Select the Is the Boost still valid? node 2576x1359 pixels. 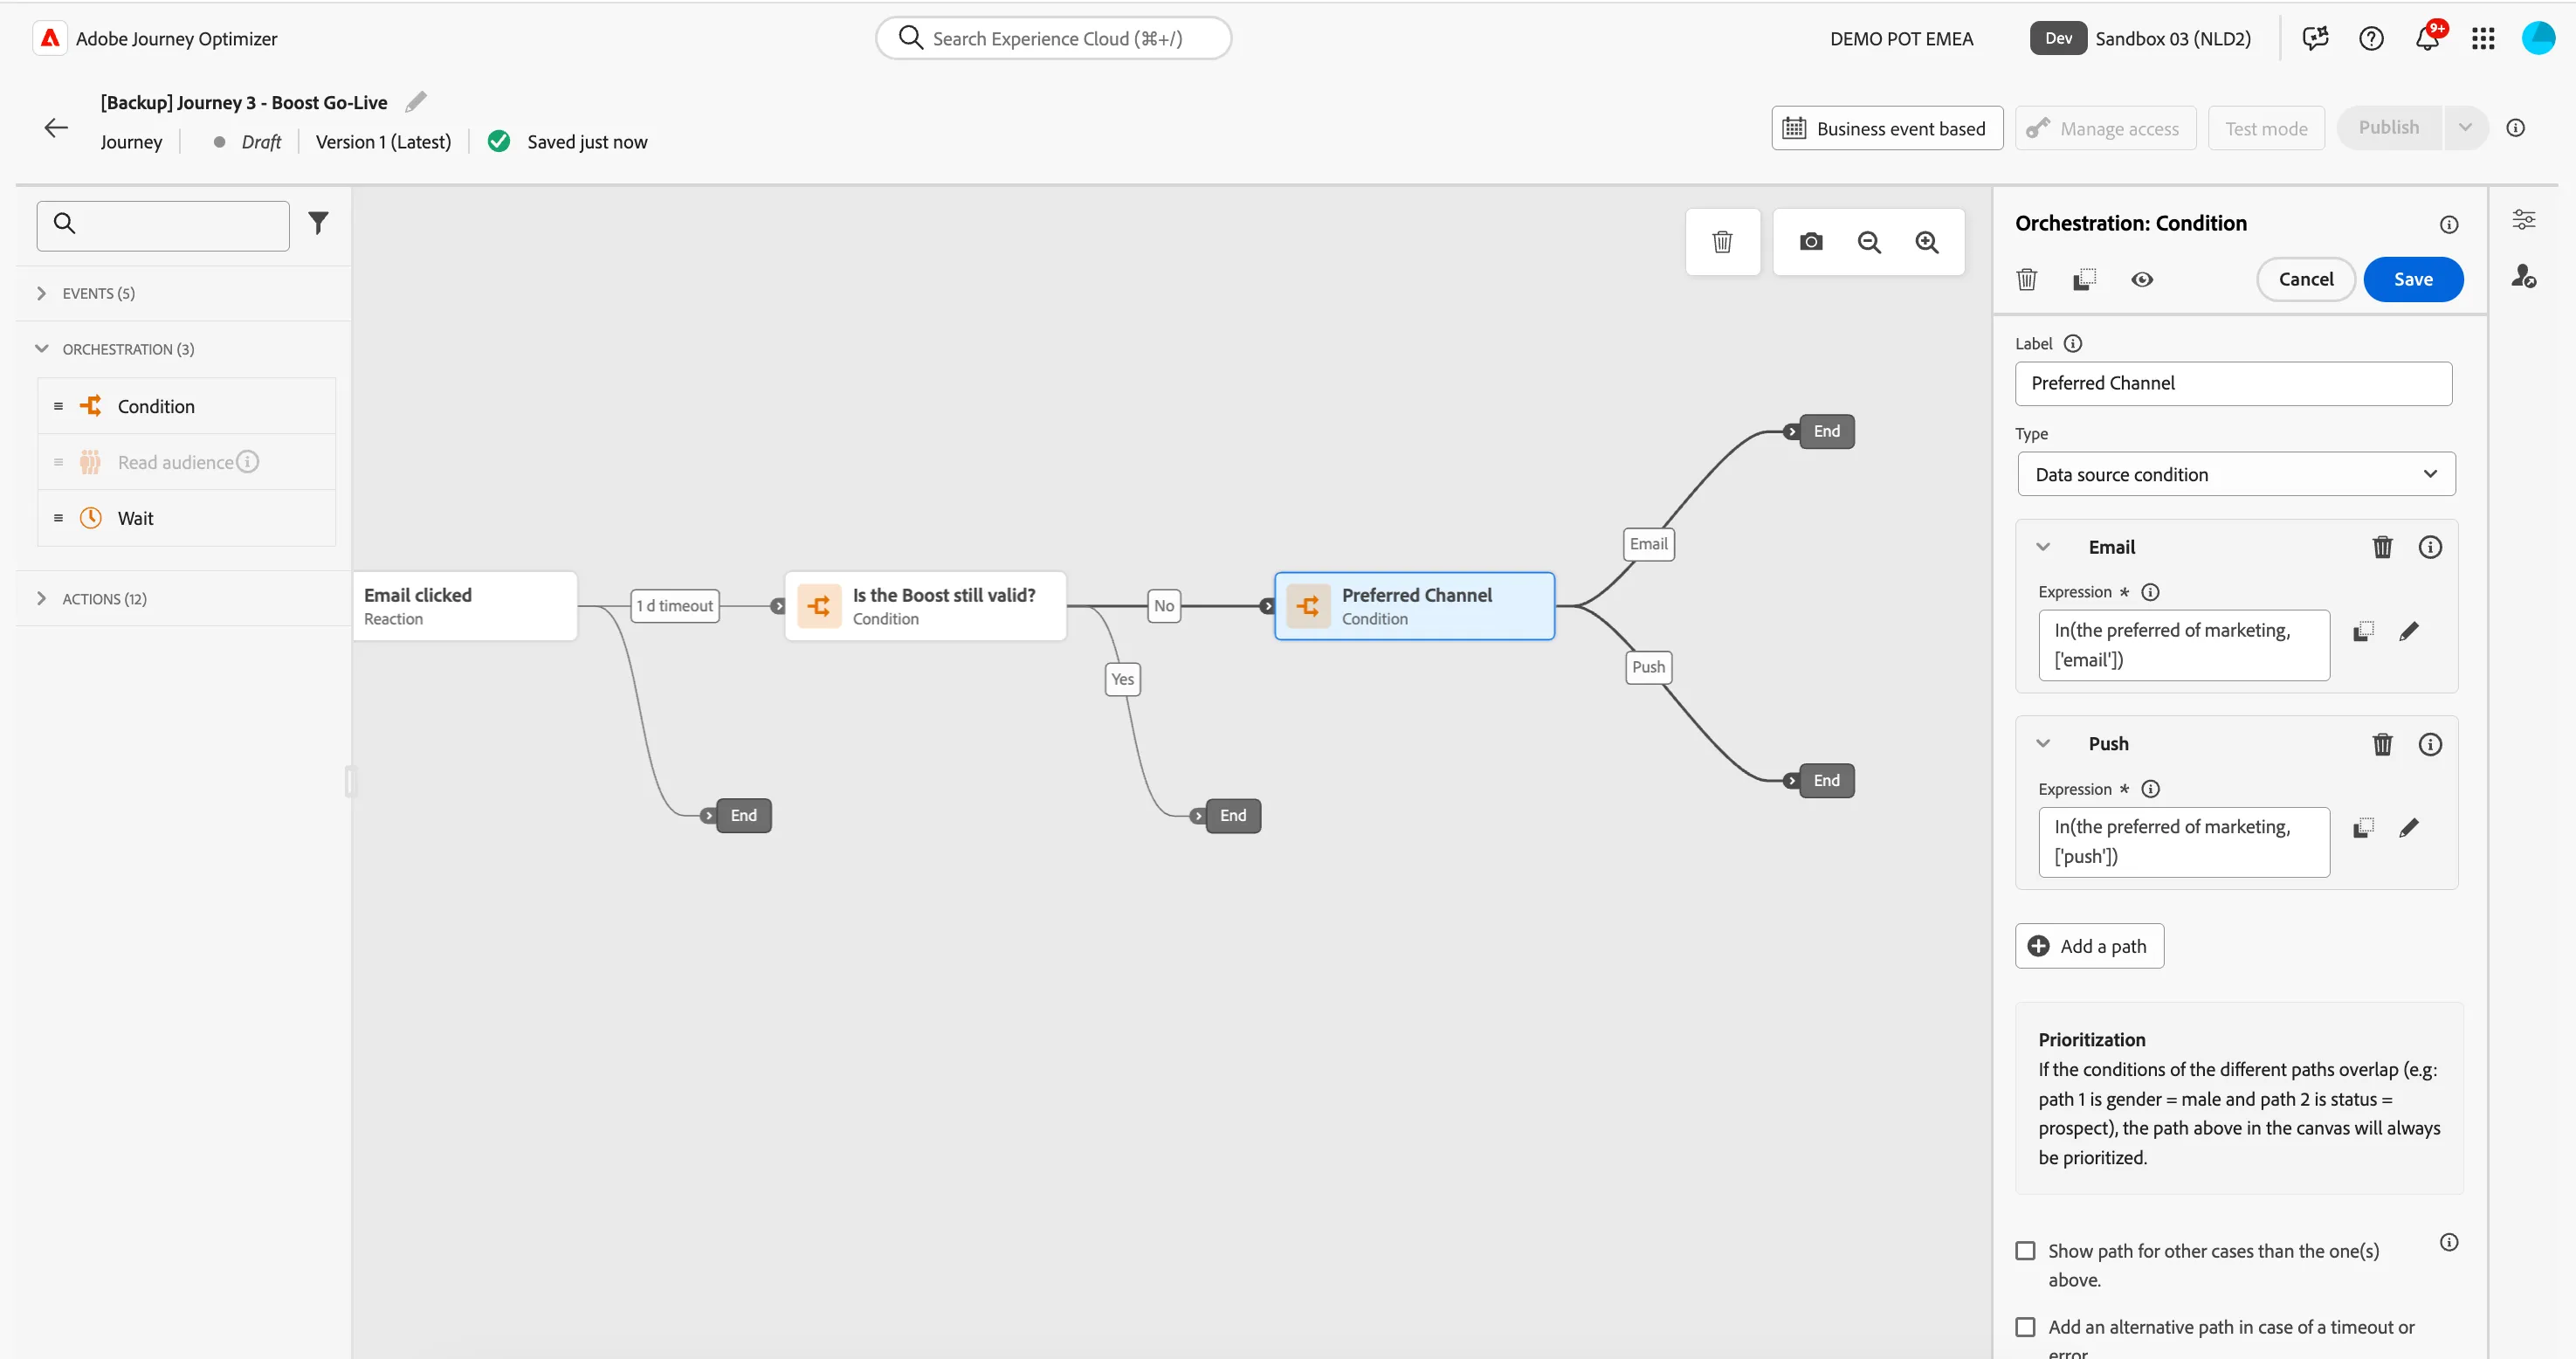[926, 606]
